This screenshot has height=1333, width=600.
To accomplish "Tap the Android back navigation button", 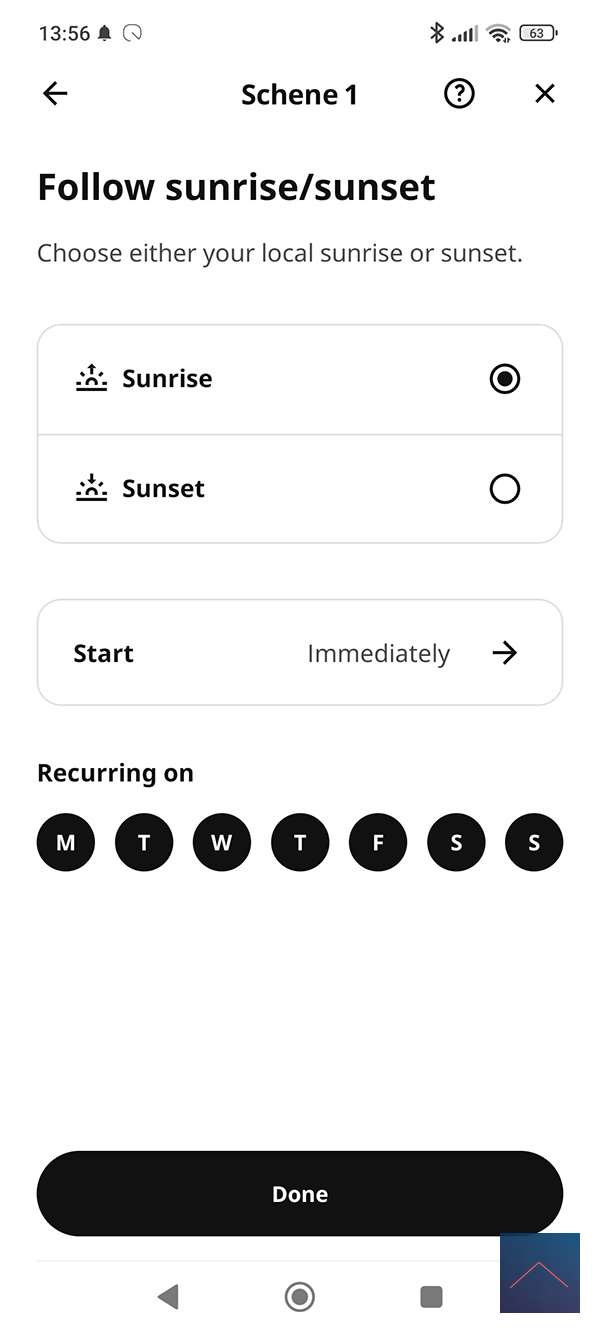I will coord(168,1297).
